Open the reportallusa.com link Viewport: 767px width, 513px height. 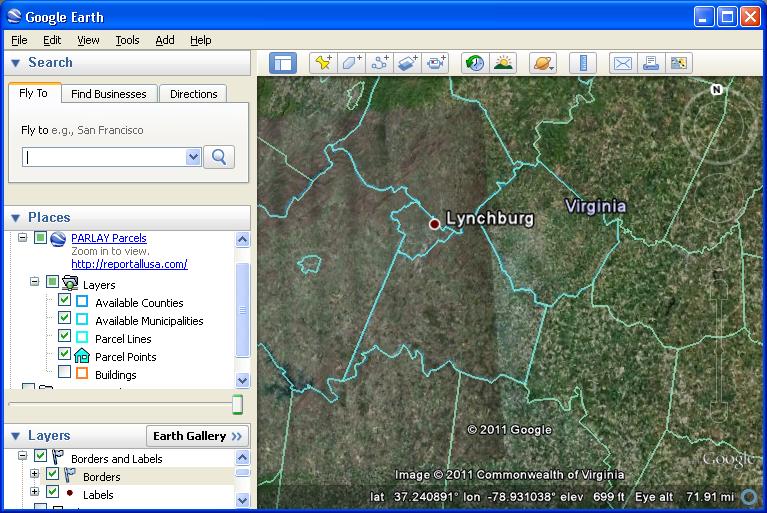click(129, 264)
